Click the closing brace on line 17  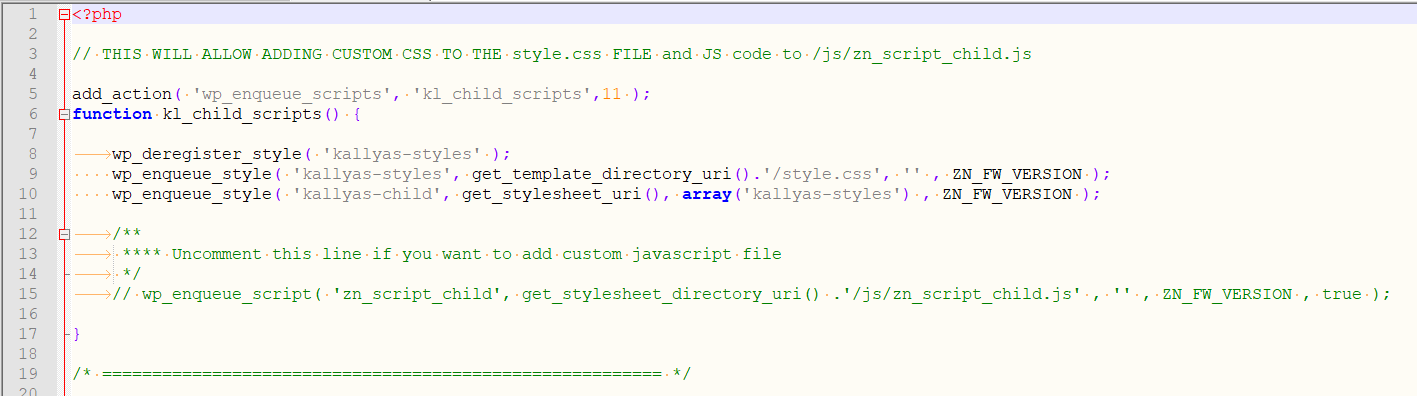[x=77, y=334]
